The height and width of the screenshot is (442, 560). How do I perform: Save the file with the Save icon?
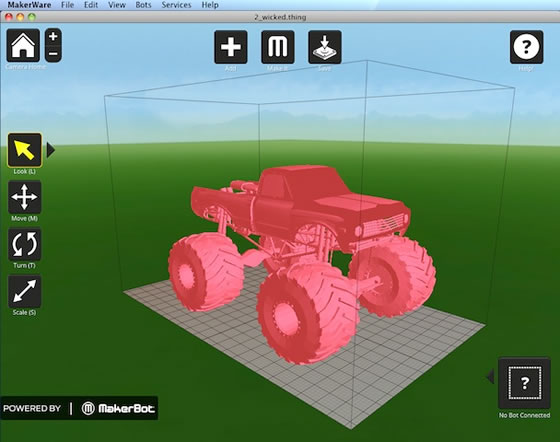(325, 47)
